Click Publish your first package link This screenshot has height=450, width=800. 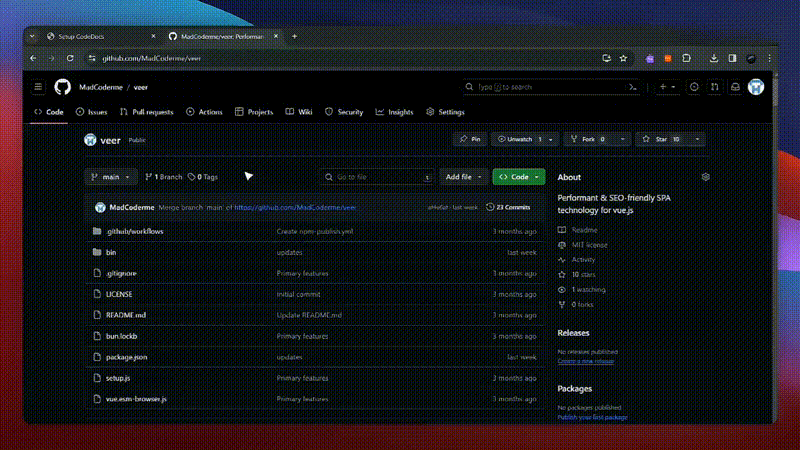tap(592, 417)
